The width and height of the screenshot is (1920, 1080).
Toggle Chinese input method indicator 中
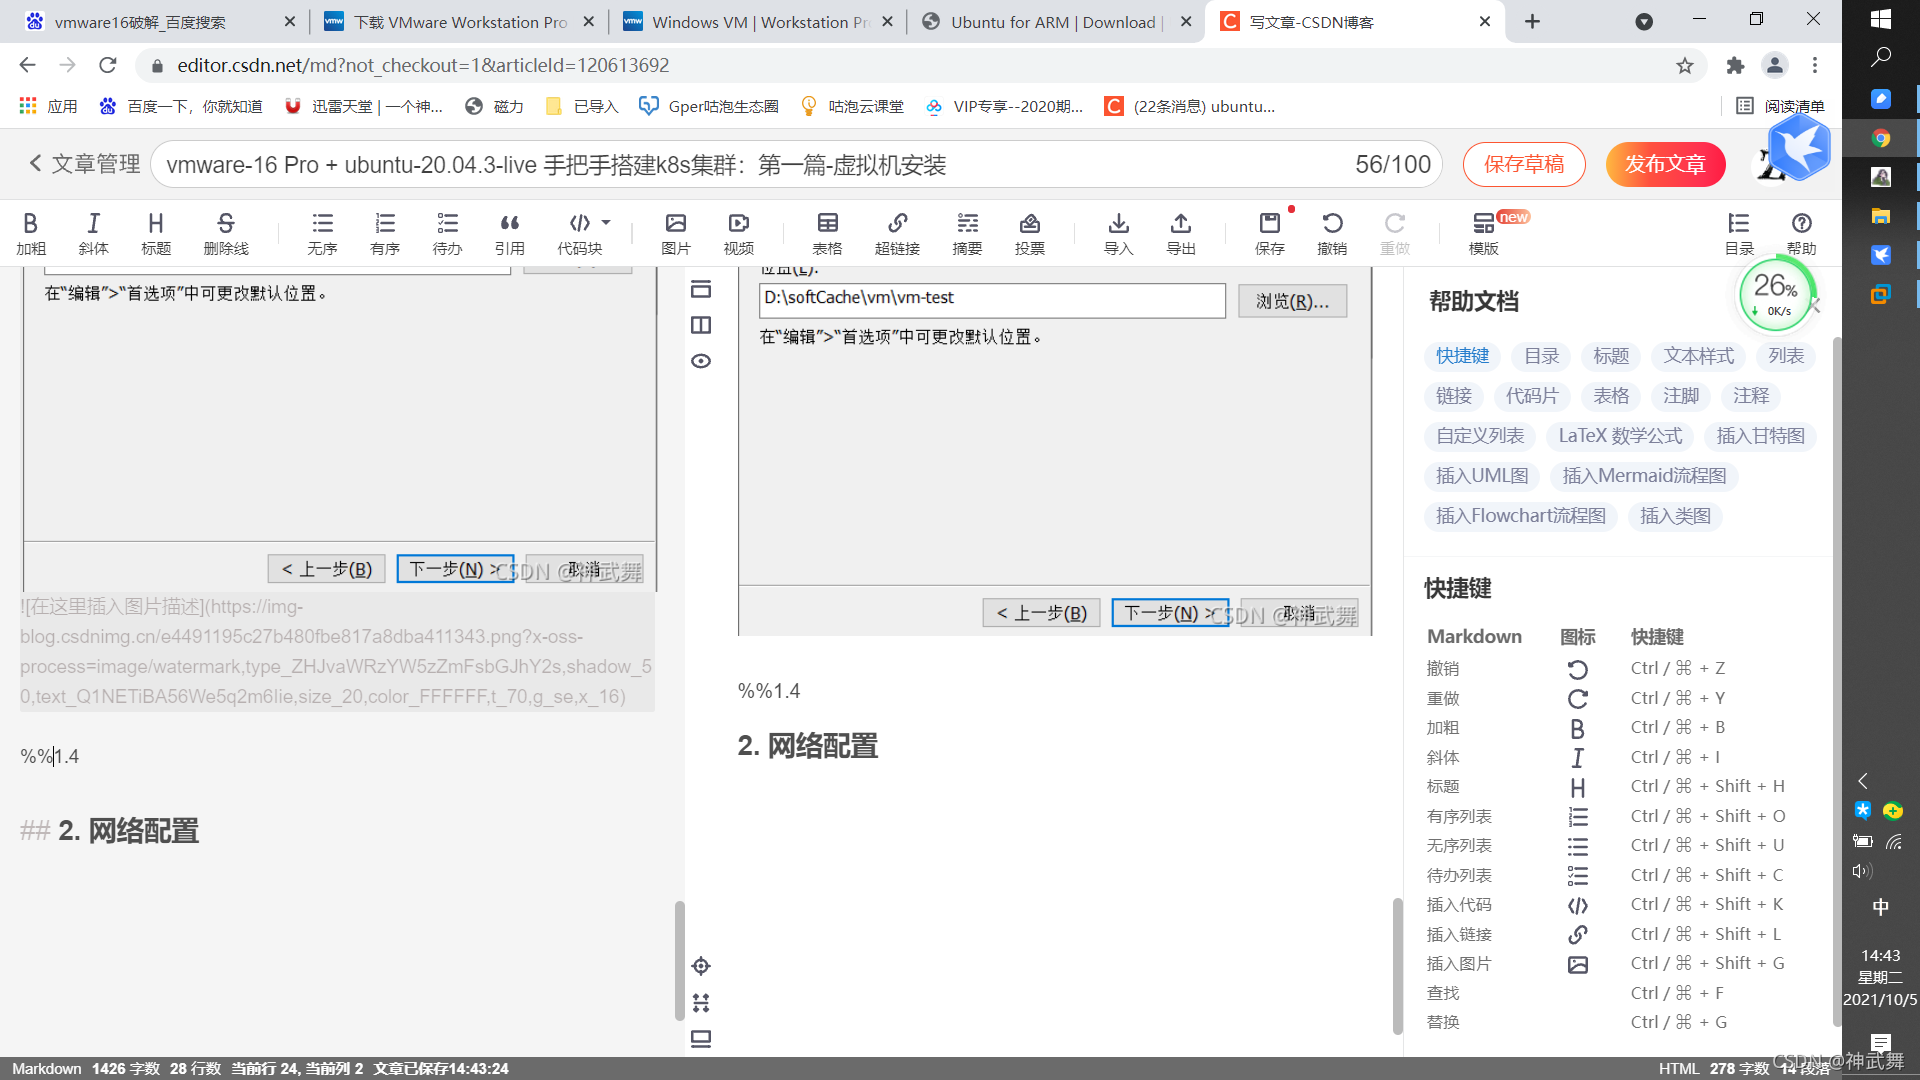pos(1880,907)
